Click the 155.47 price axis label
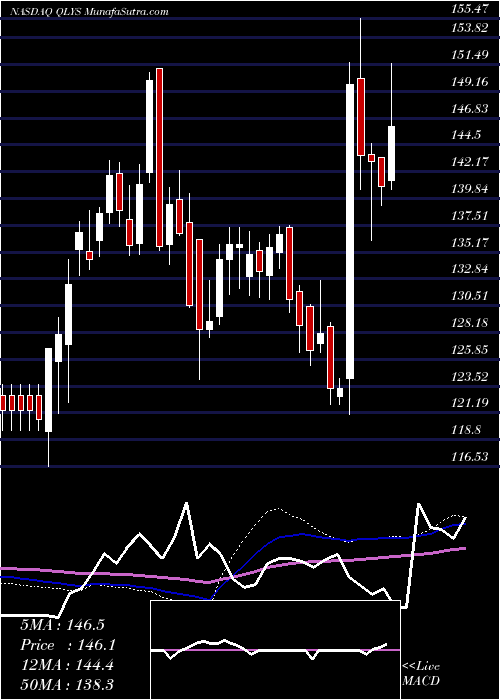 click(x=468, y=8)
